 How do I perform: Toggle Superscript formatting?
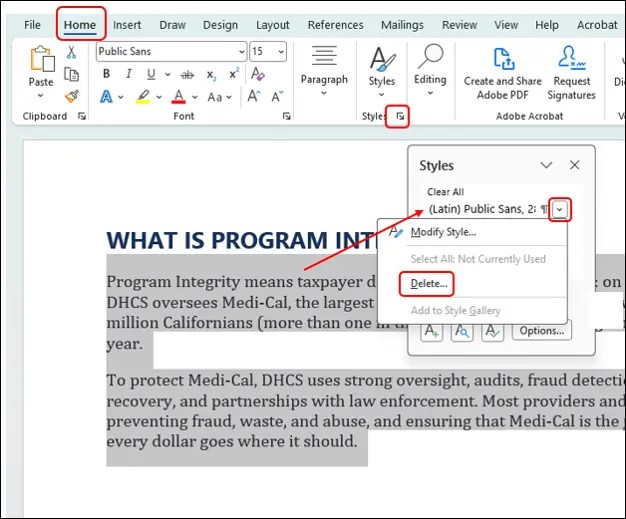tap(234, 73)
